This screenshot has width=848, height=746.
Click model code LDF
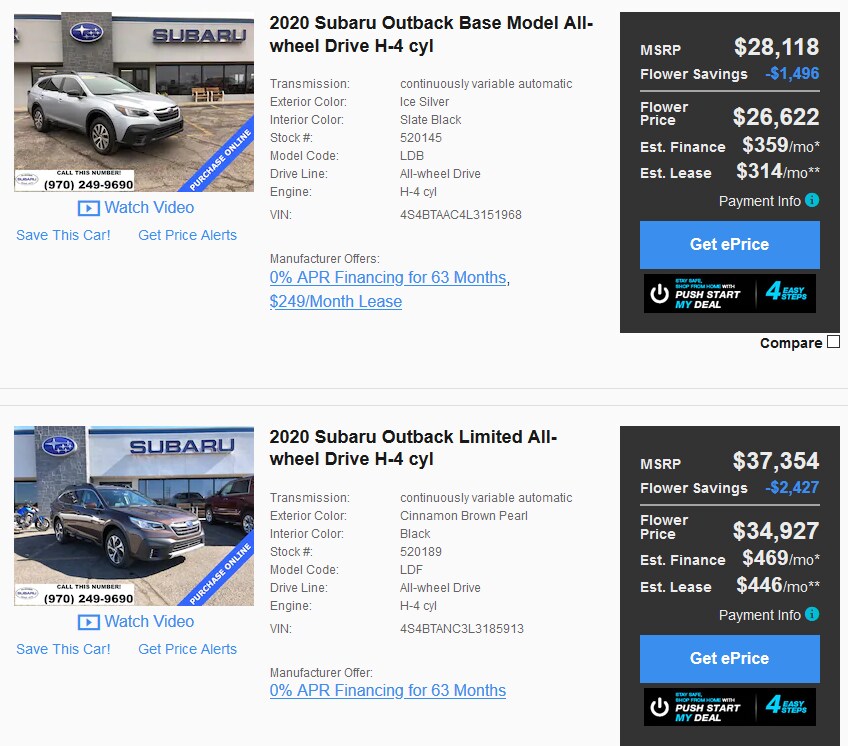[412, 570]
